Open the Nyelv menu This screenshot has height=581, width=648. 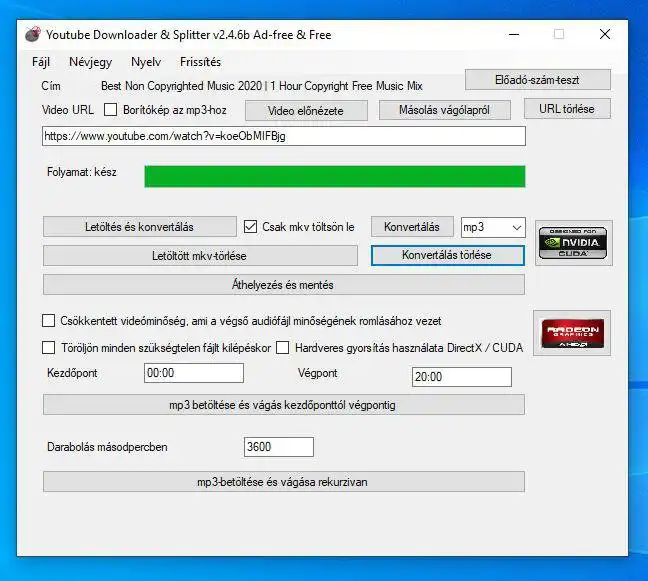146,62
